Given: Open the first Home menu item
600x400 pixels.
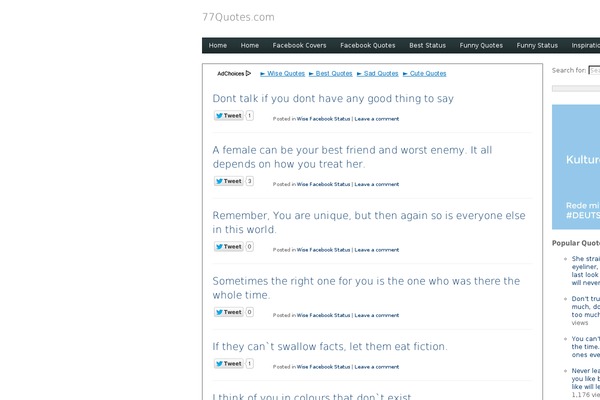Looking at the screenshot, I should 218,46.
